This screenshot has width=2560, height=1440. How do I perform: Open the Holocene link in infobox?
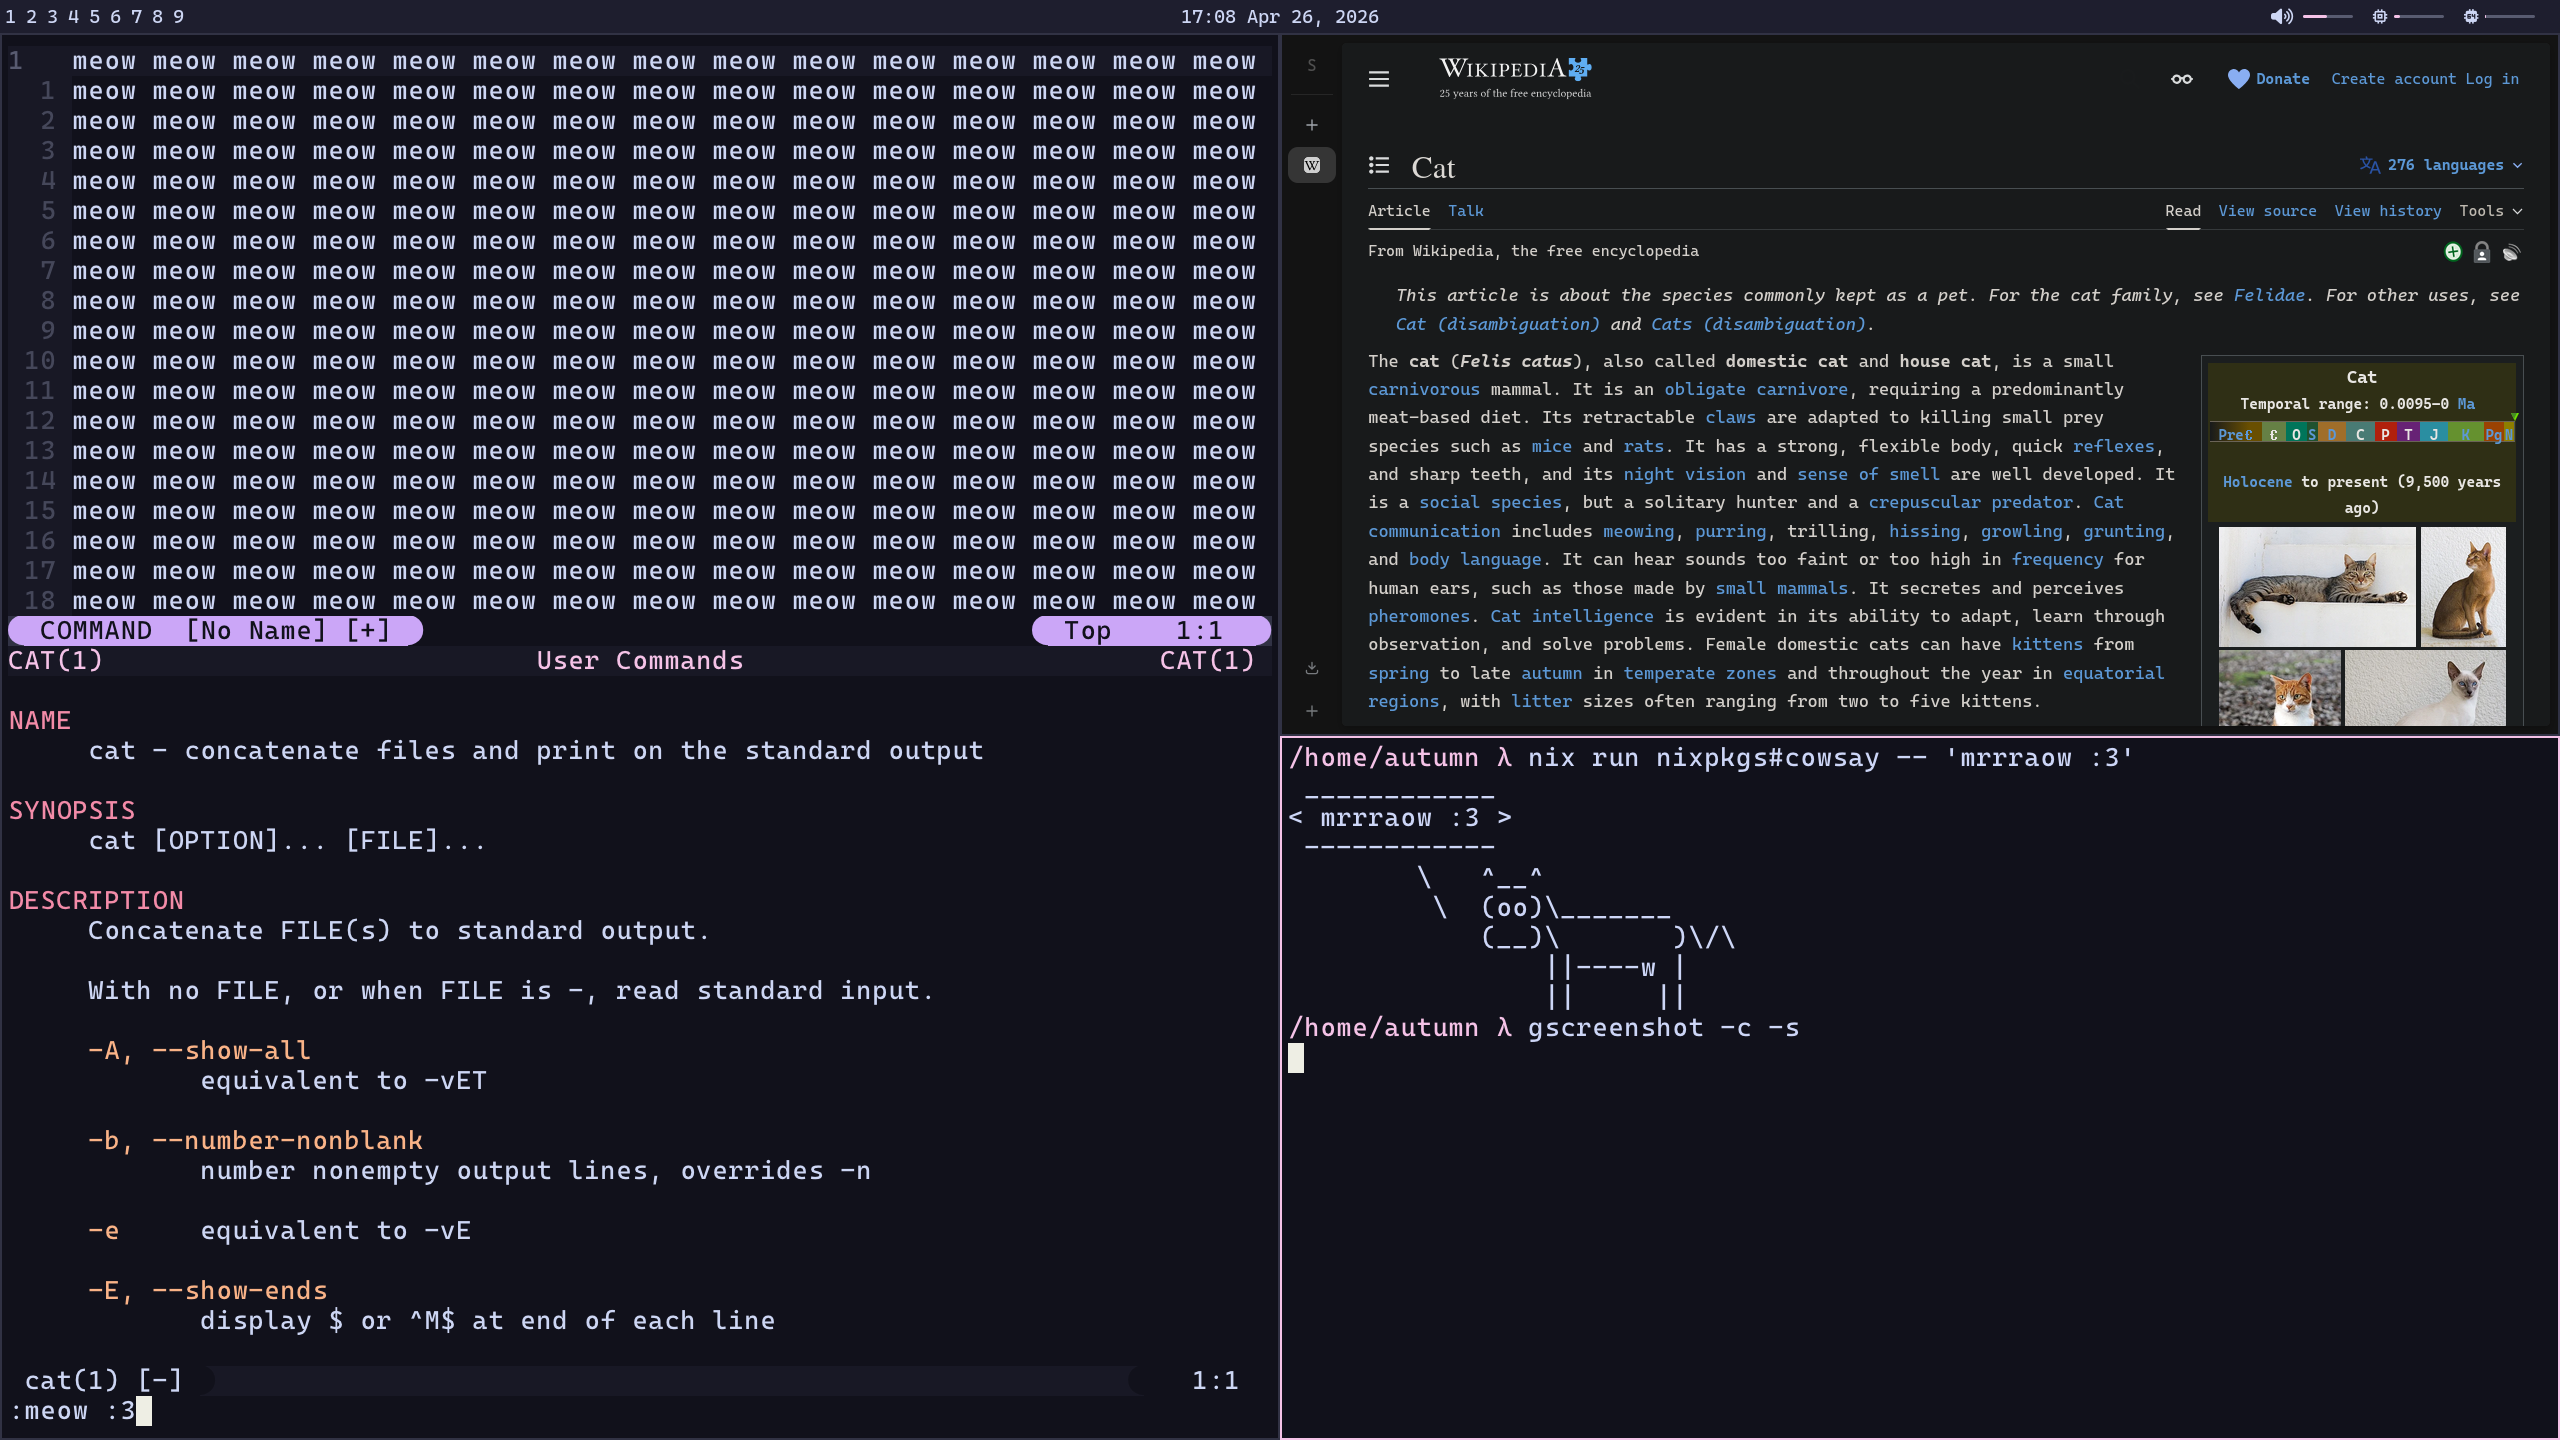(x=2257, y=482)
